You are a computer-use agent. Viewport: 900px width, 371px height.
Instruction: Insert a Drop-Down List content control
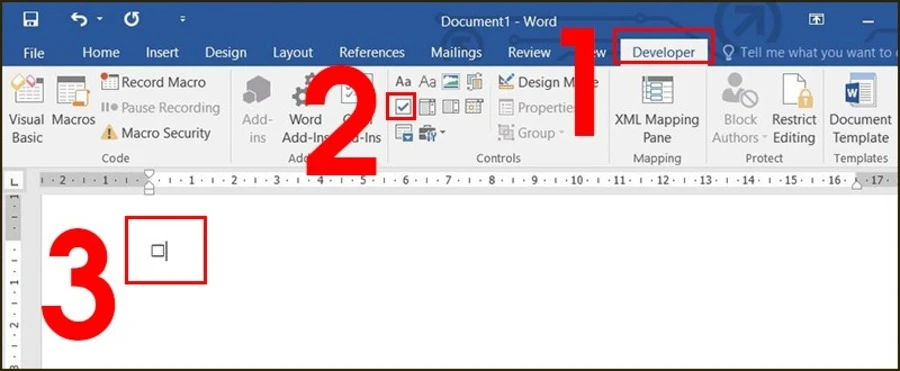(x=451, y=107)
